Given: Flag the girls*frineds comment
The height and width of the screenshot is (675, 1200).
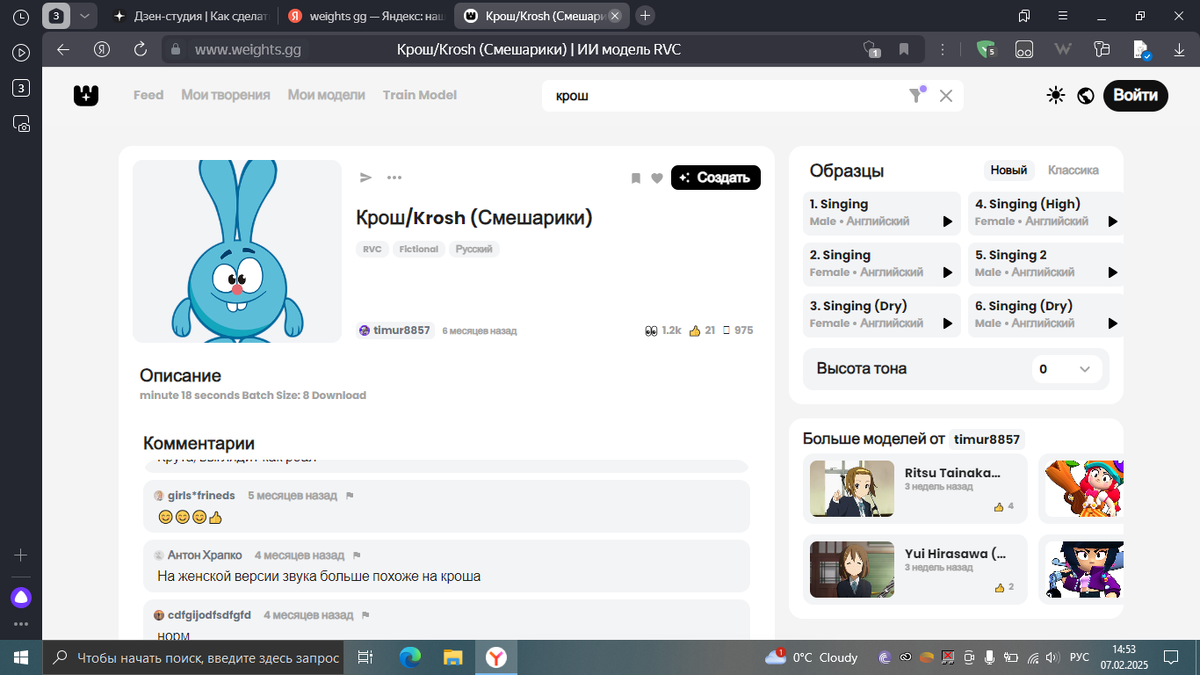Looking at the screenshot, I should pos(350,495).
